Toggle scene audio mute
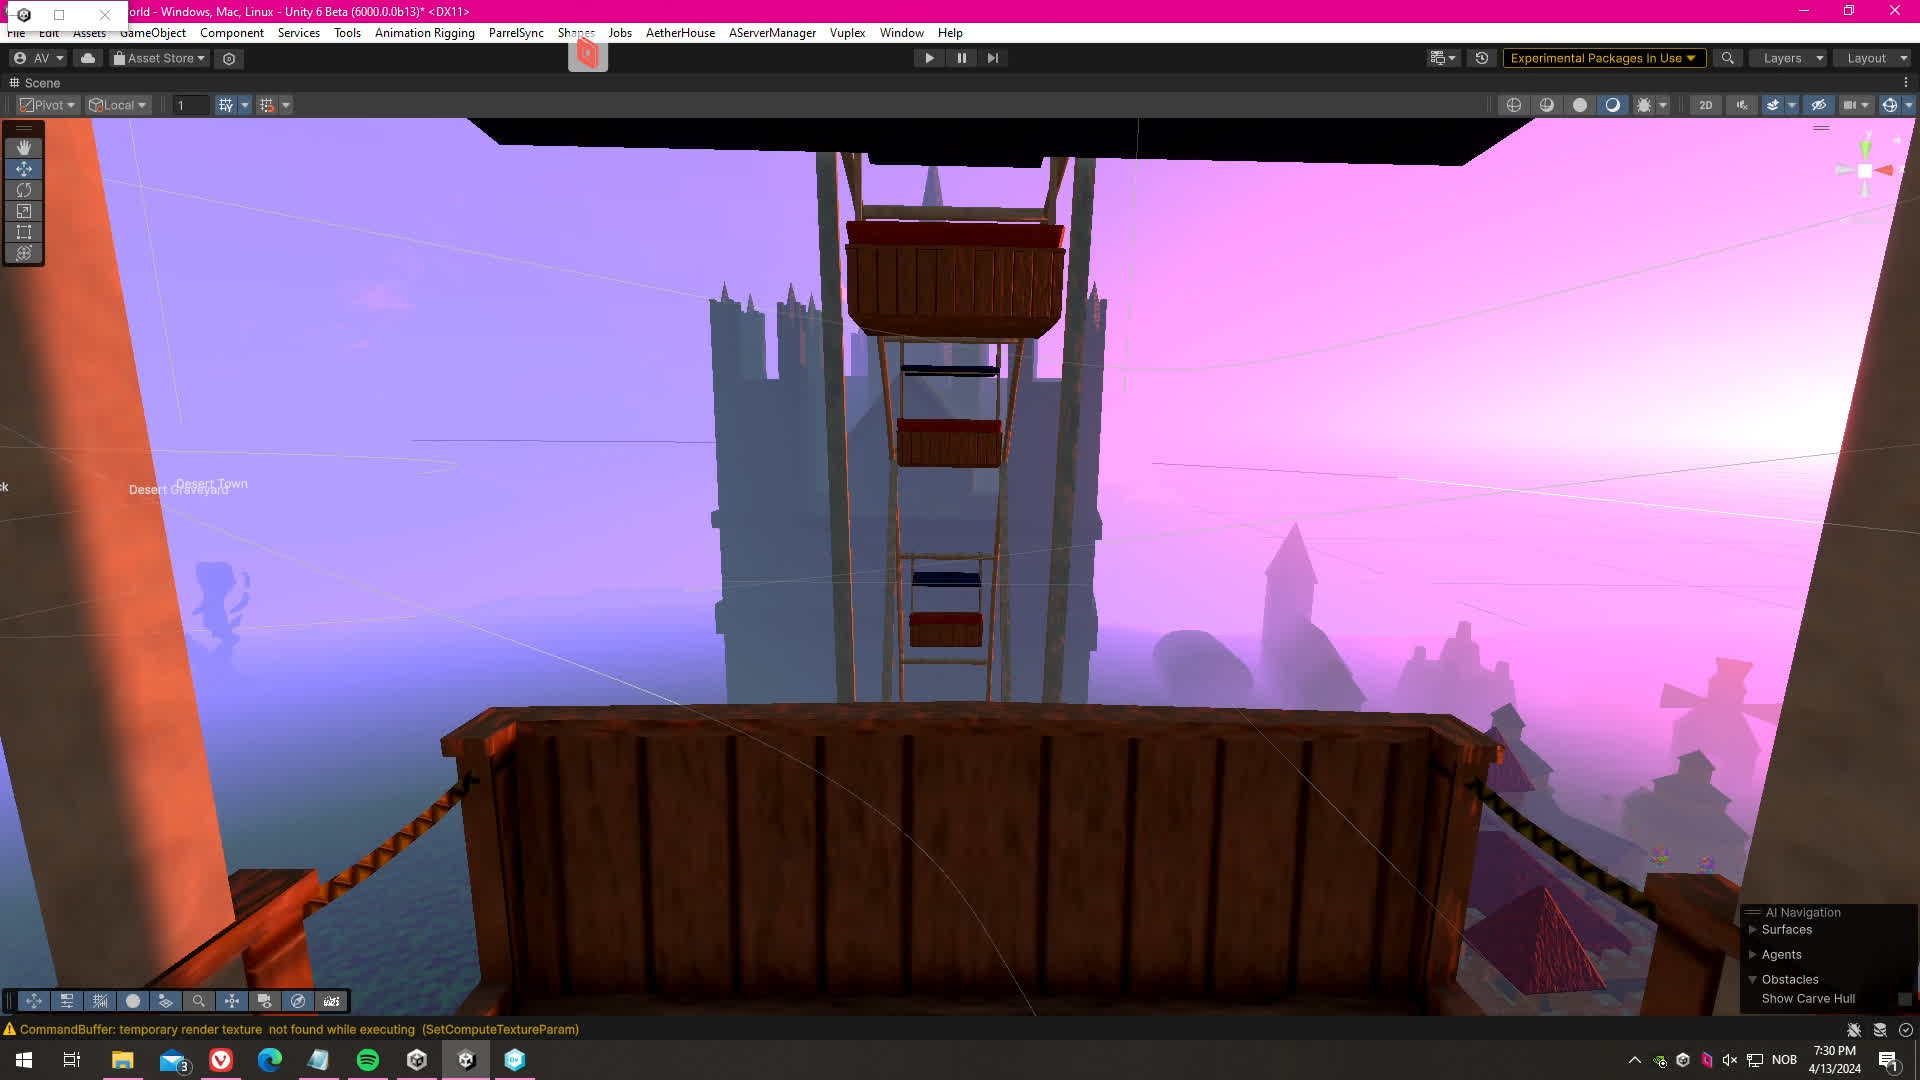Screen dimensions: 1920x1080 pos(1742,105)
